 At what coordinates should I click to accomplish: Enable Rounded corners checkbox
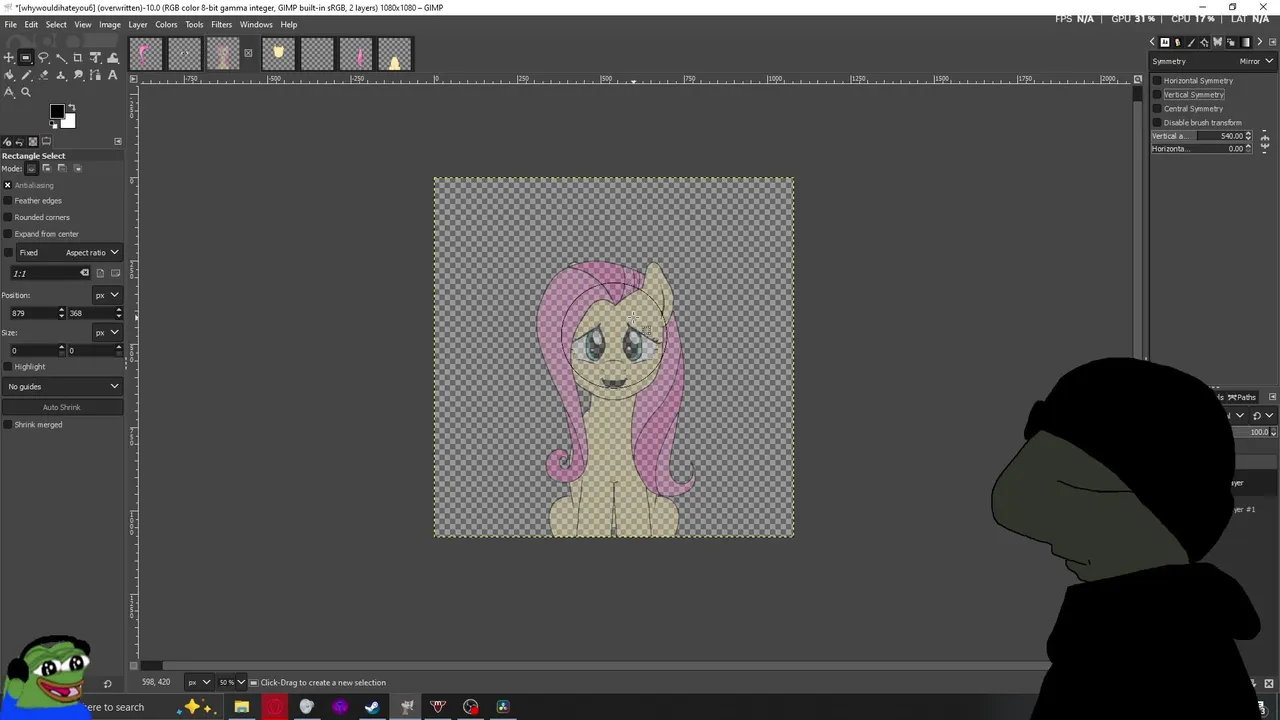click(x=7, y=217)
